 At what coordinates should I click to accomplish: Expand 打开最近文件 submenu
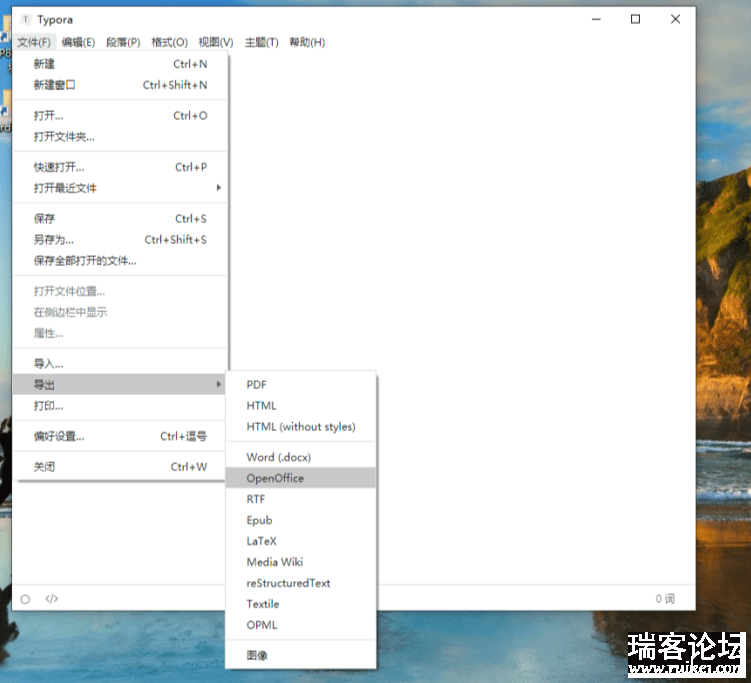120,188
